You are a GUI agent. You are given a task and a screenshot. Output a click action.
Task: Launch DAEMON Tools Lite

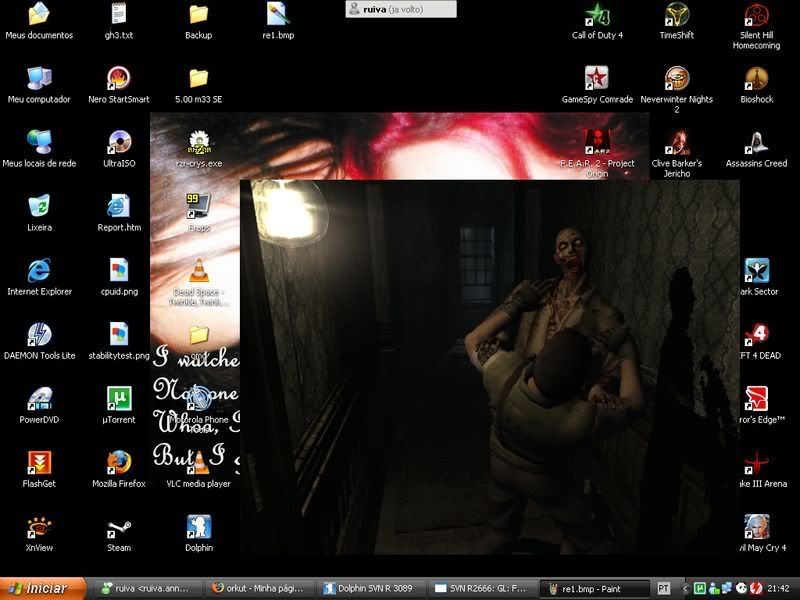[x=39, y=334]
